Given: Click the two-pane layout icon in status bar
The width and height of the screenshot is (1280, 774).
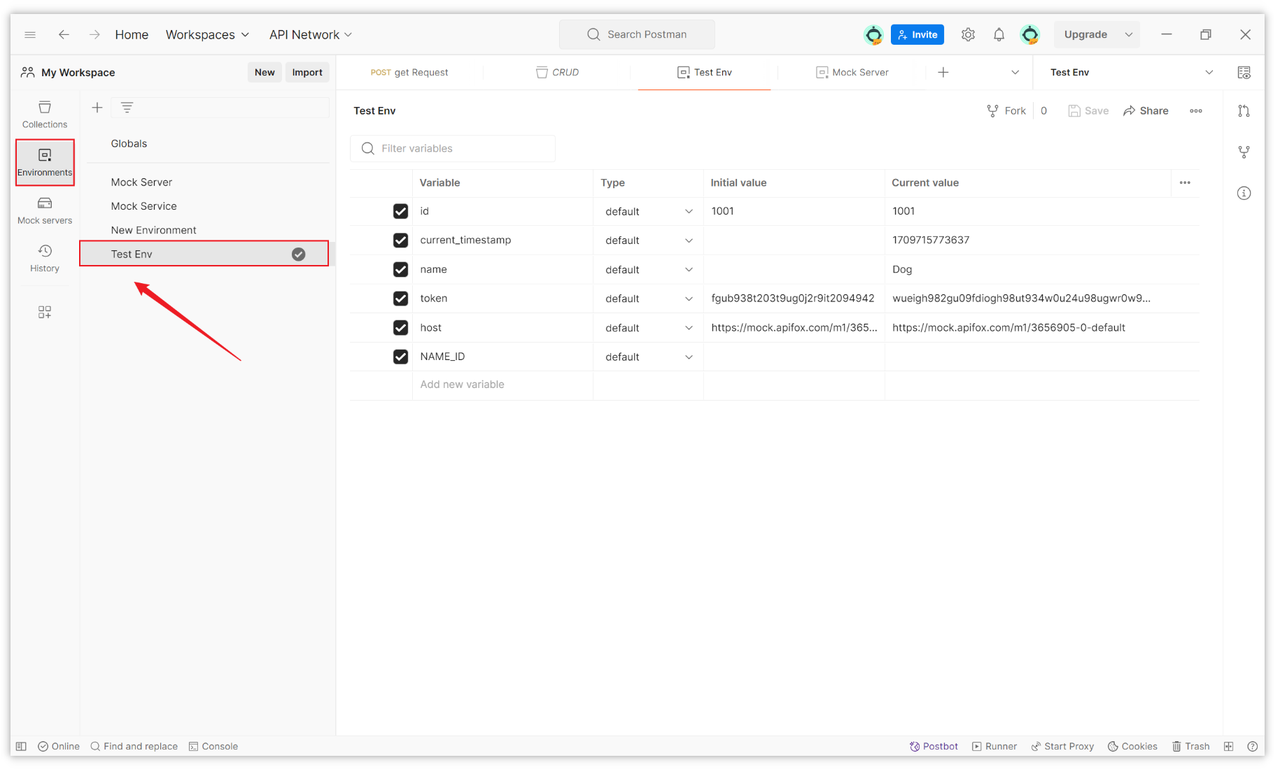Looking at the screenshot, I should pyautogui.click(x=1229, y=746).
